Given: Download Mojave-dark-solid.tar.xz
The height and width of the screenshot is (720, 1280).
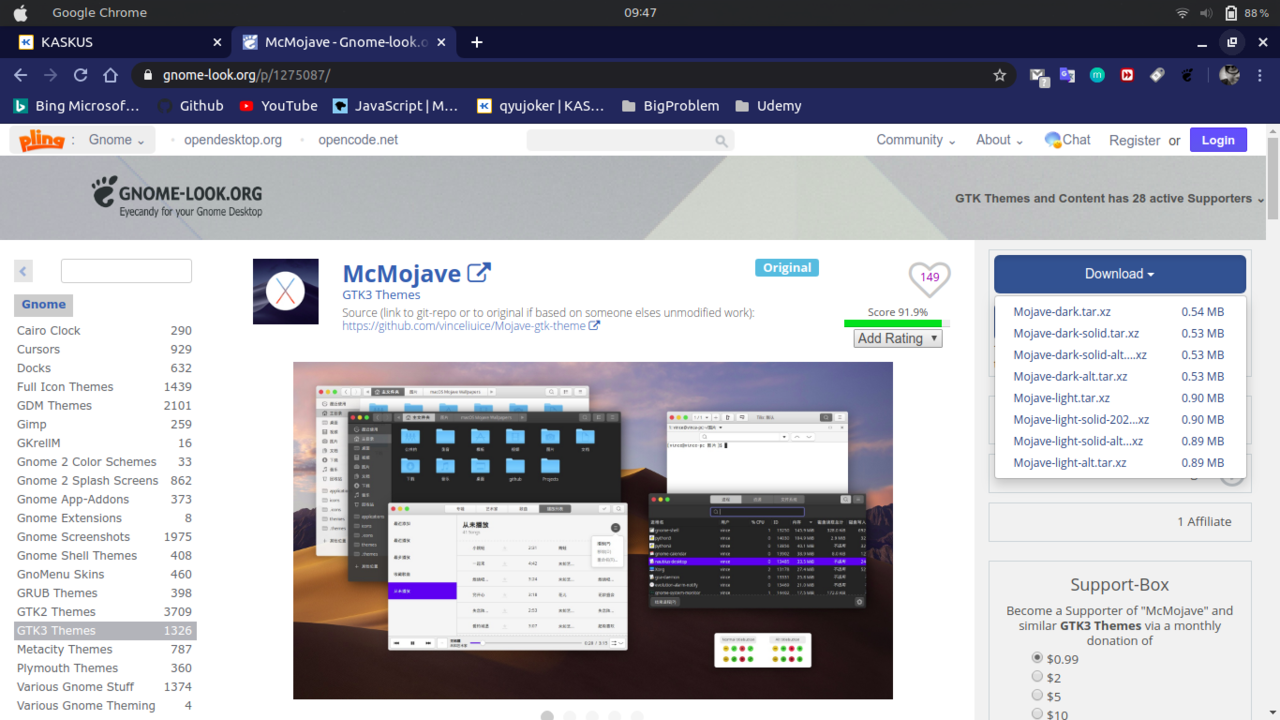Looking at the screenshot, I should click(1076, 334).
